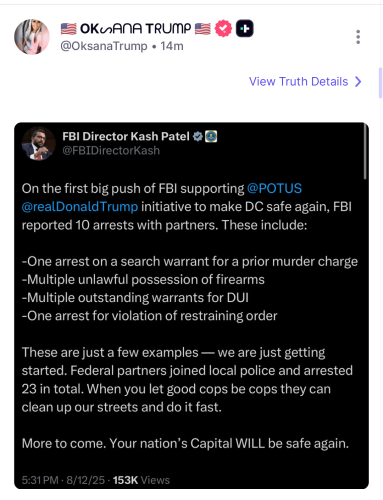
Task: Open the @POTUS mention link
Action: coord(274,188)
